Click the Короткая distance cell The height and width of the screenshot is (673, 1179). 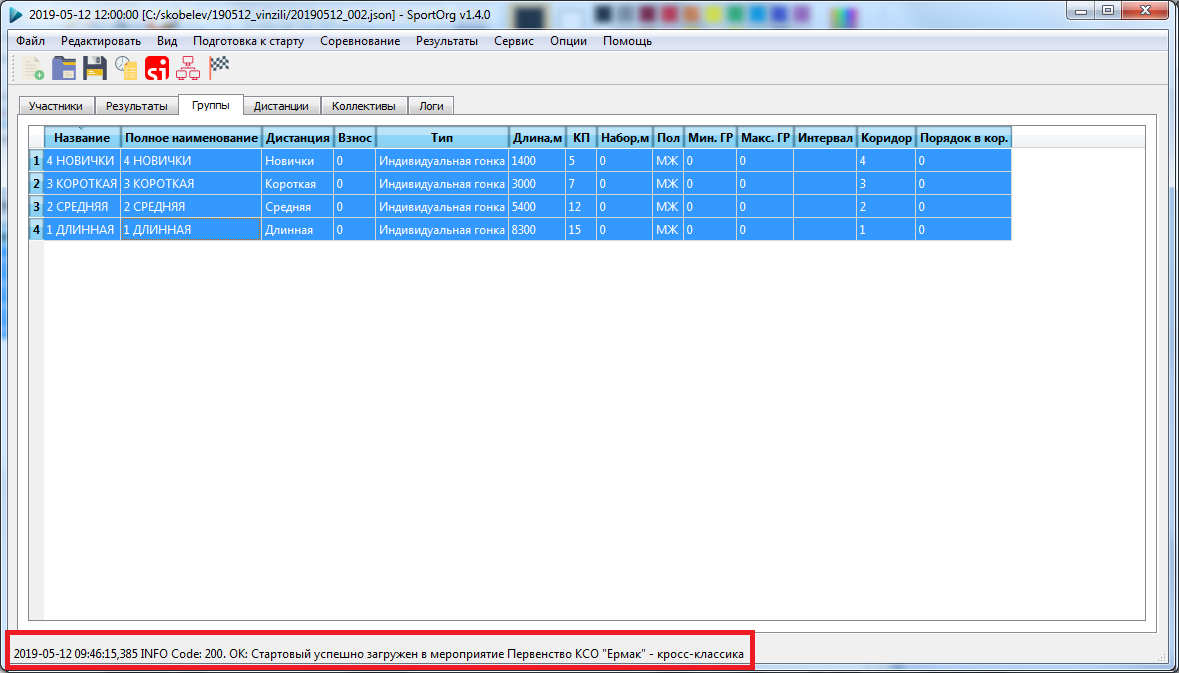pyautogui.click(x=298, y=183)
